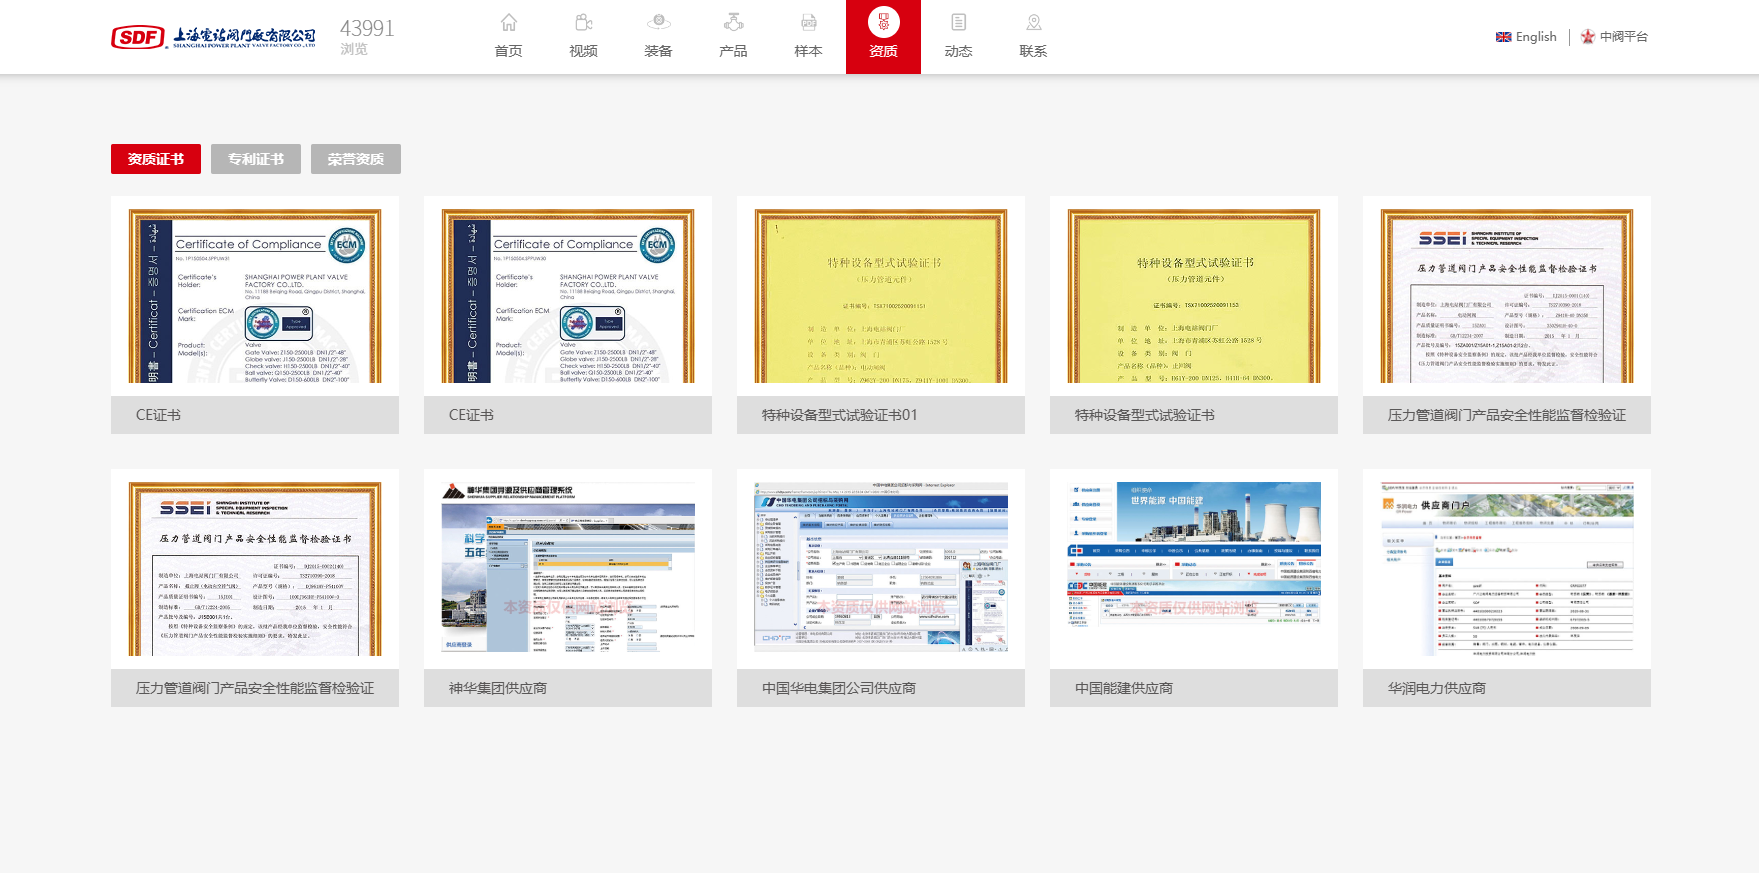Click the home icon in navigation
1759x873 pixels.
(508, 23)
